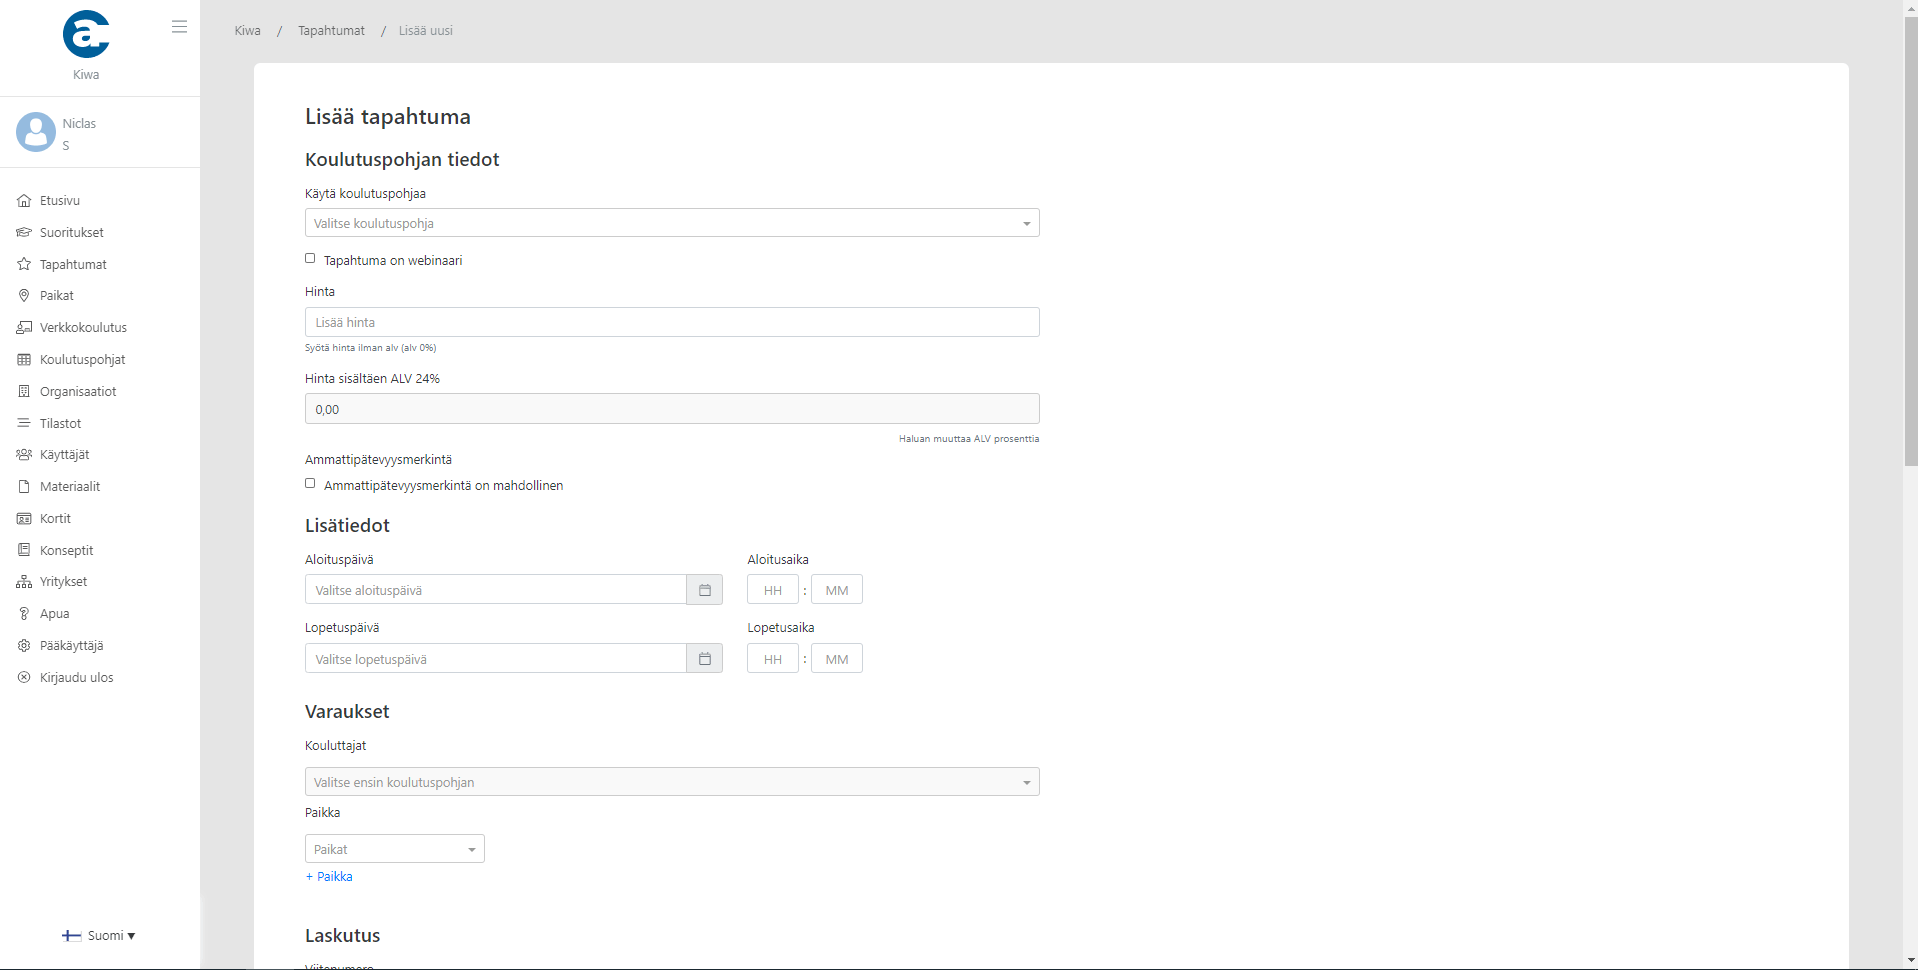Open the start date calendar picker icon
This screenshot has width=1918, height=970.
(x=704, y=590)
